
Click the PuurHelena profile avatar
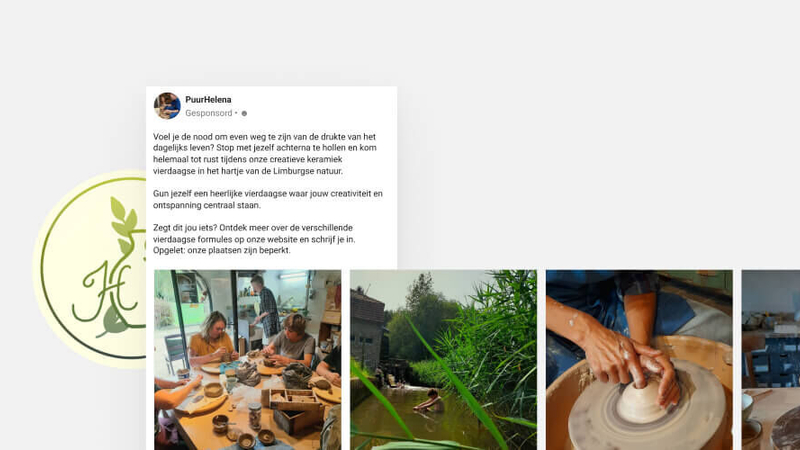pyautogui.click(x=167, y=106)
